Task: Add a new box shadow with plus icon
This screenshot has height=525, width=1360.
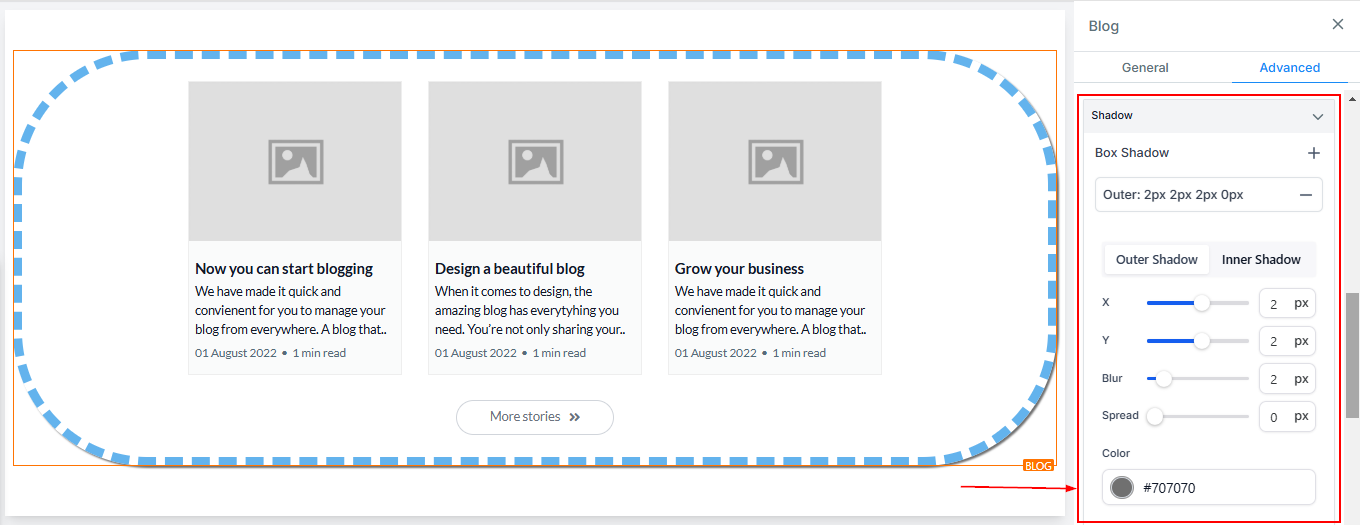Action: (x=1314, y=153)
